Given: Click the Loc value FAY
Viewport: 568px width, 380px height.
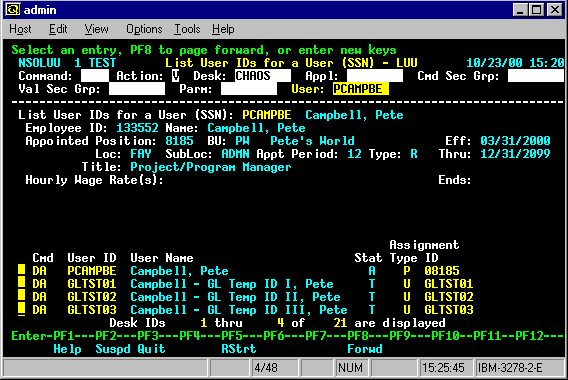Looking at the screenshot, I should (141, 154).
